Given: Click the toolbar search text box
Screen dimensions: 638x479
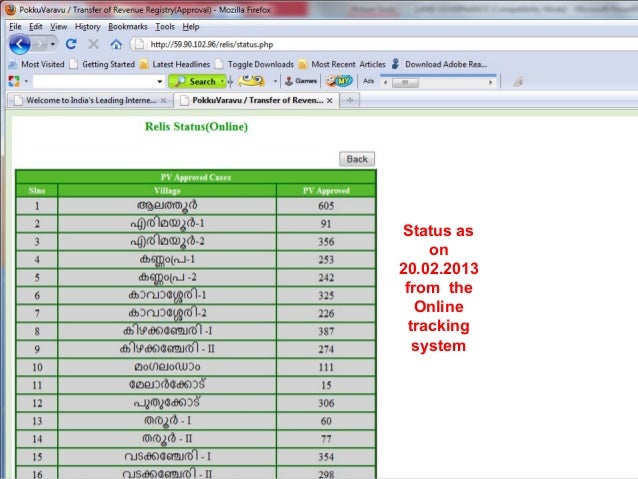Looking at the screenshot, I should pyautogui.click(x=94, y=81).
